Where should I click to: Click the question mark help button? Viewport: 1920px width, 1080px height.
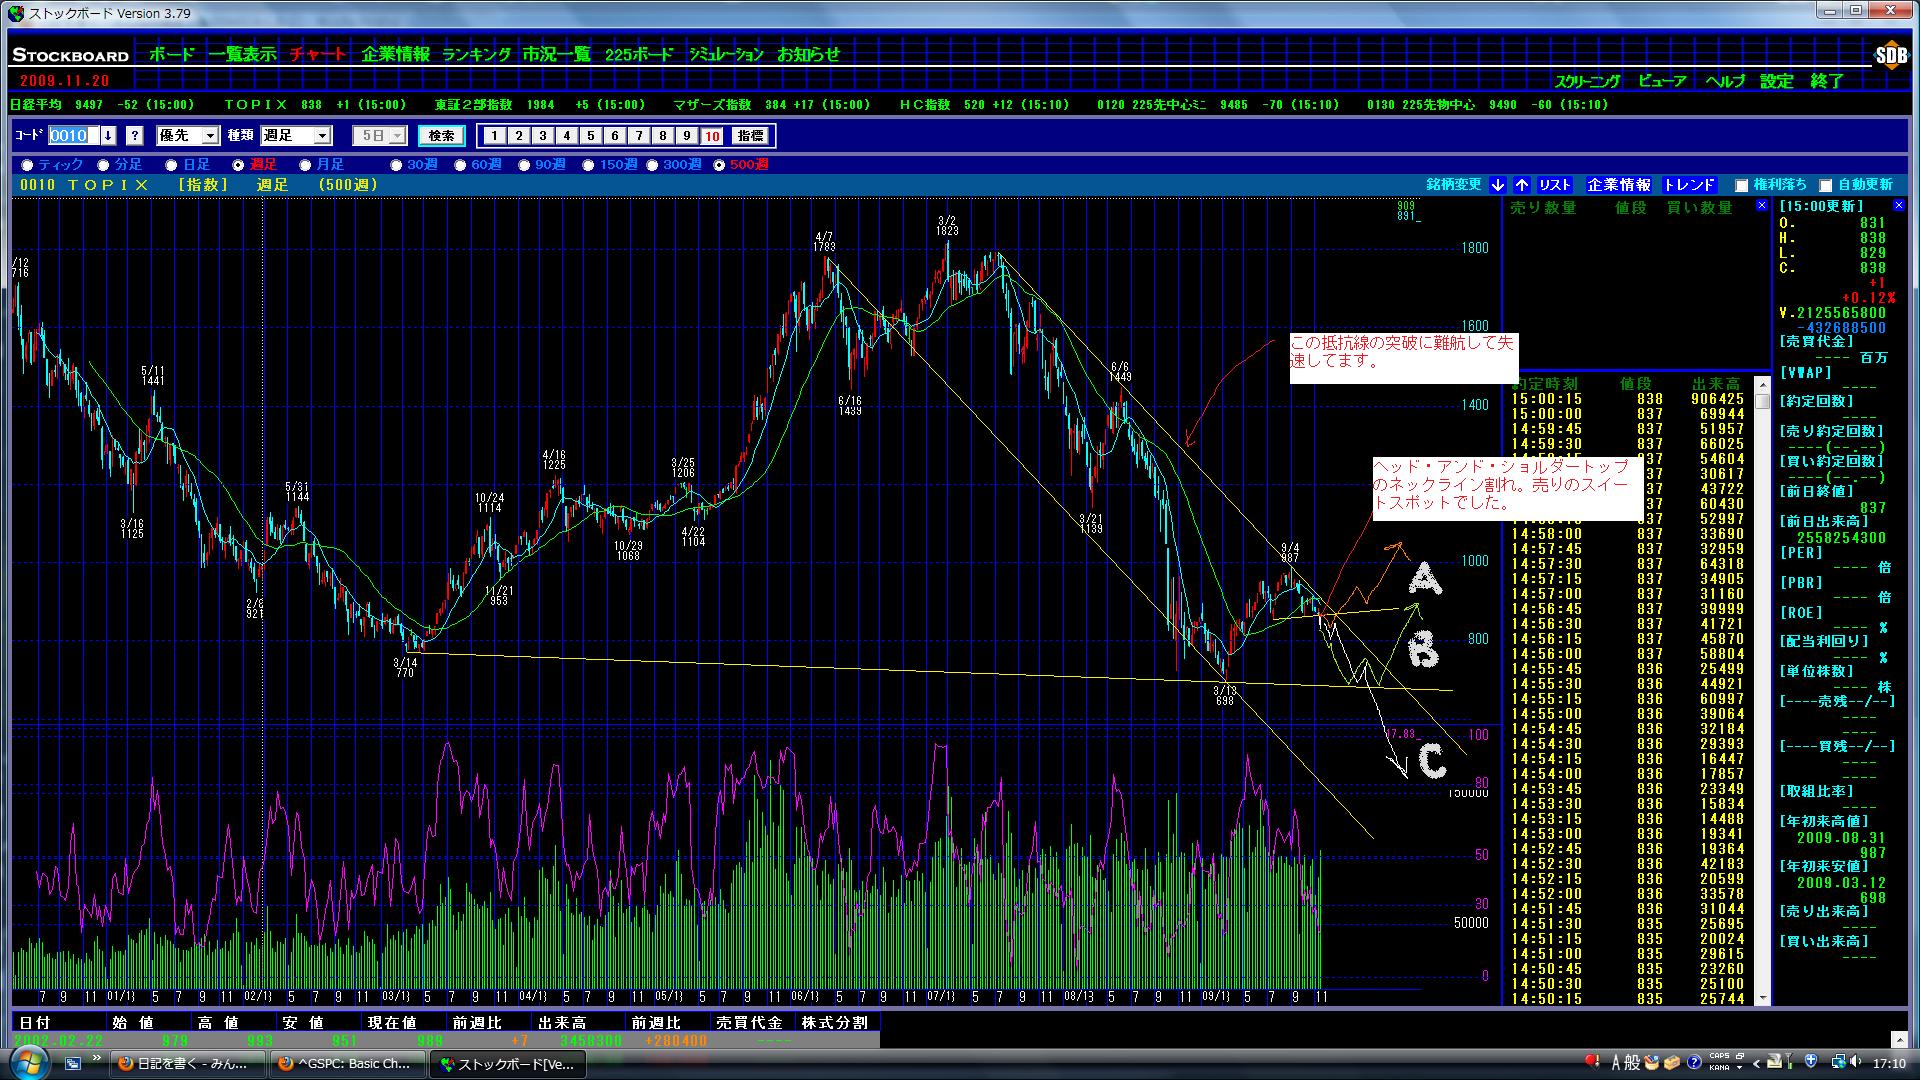135,136
